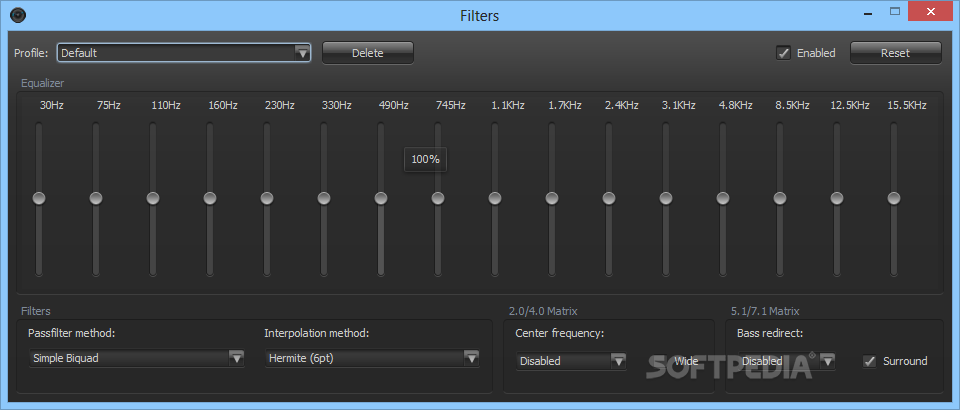Screen dimensions: 960x410
Task: Click the application icon in the title bar
Action: point(18,15)
